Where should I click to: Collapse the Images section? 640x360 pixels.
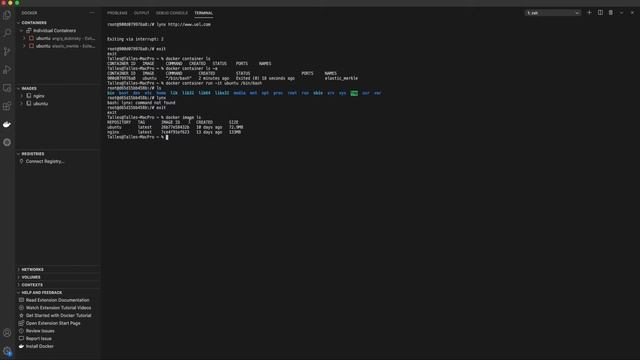point(19,88)
